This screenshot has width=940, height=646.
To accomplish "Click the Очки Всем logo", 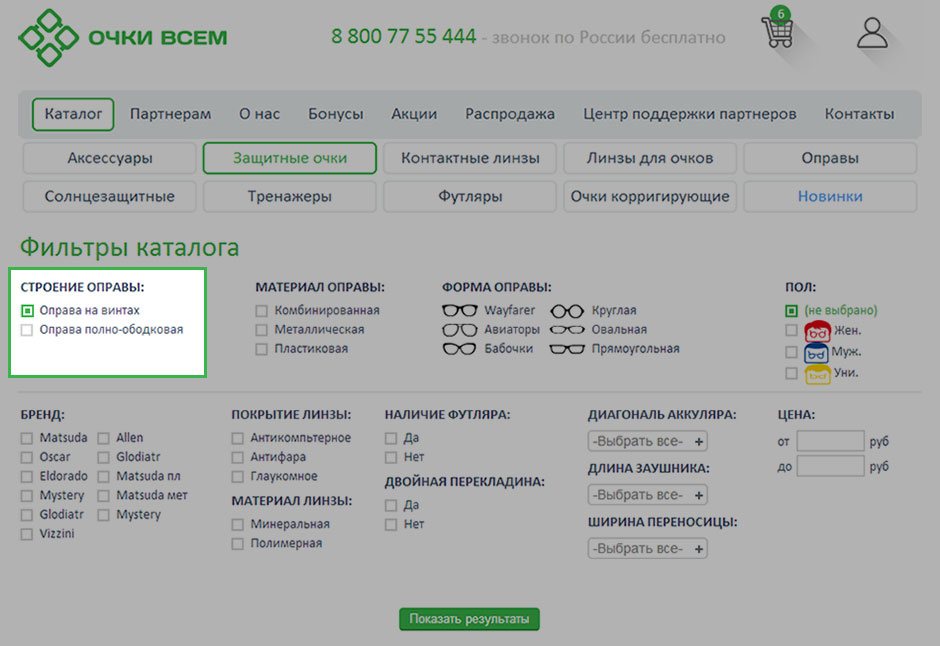I will [123, 38].
